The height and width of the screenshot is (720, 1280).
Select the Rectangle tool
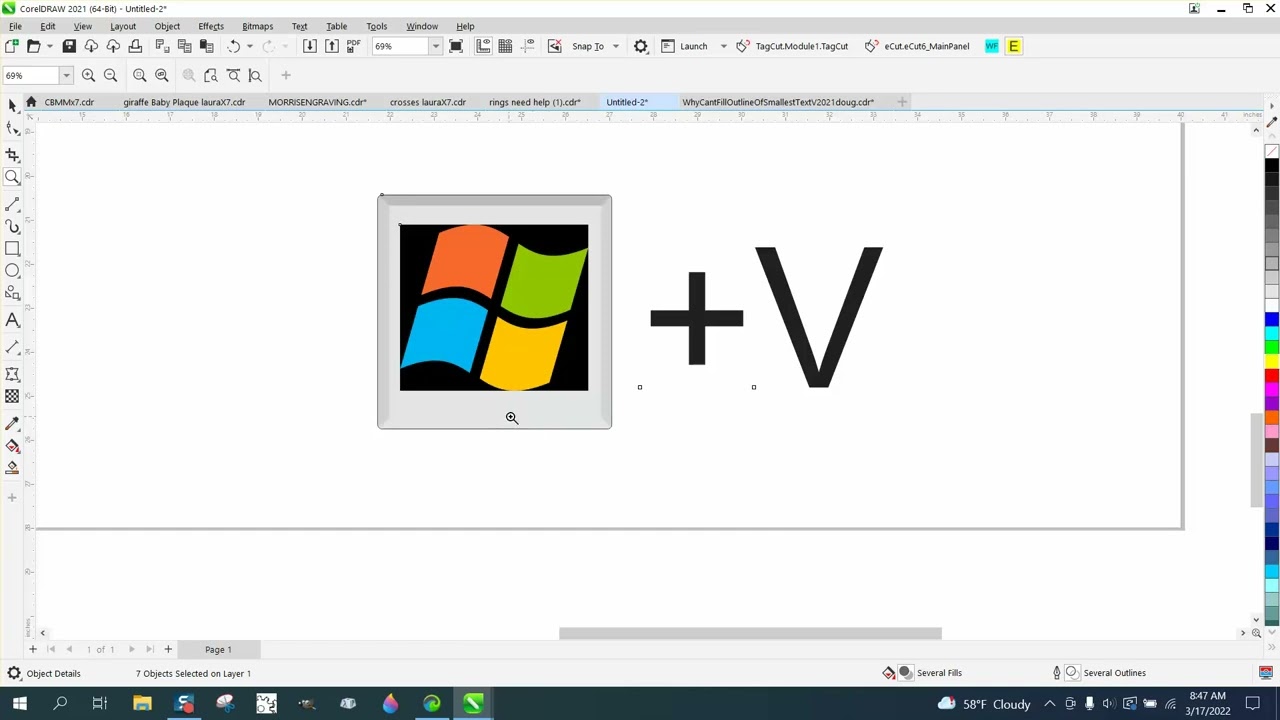[x=13, y=248]
